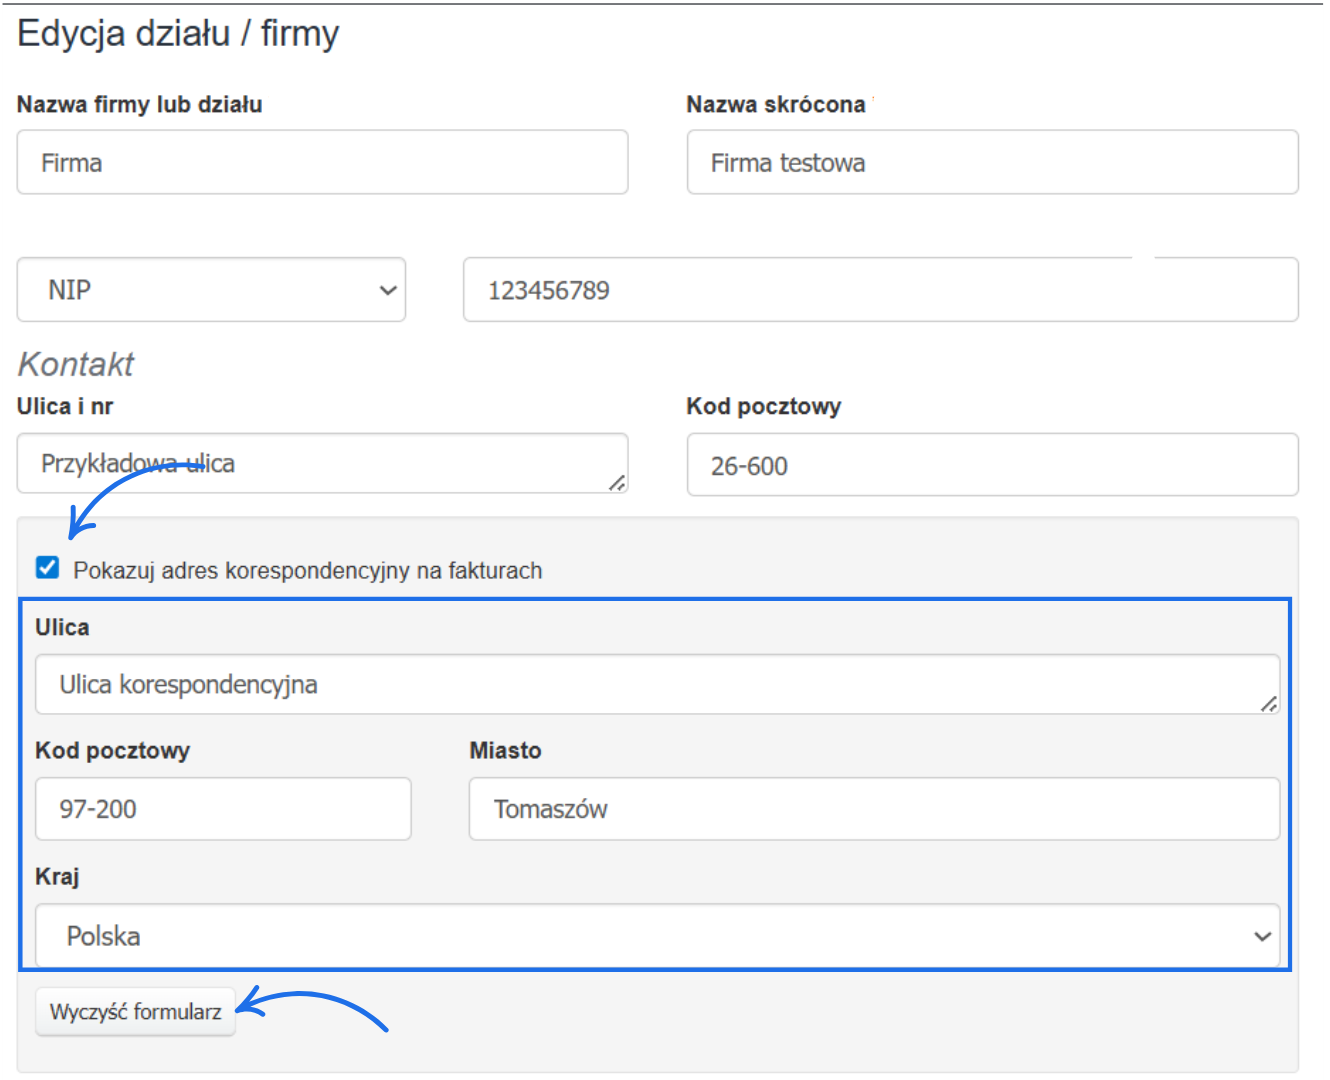The height and width of the screenshot is (1080, 1330).
Task: Focus the Nazwa firmy lub działu field
Action: point(322,163)
